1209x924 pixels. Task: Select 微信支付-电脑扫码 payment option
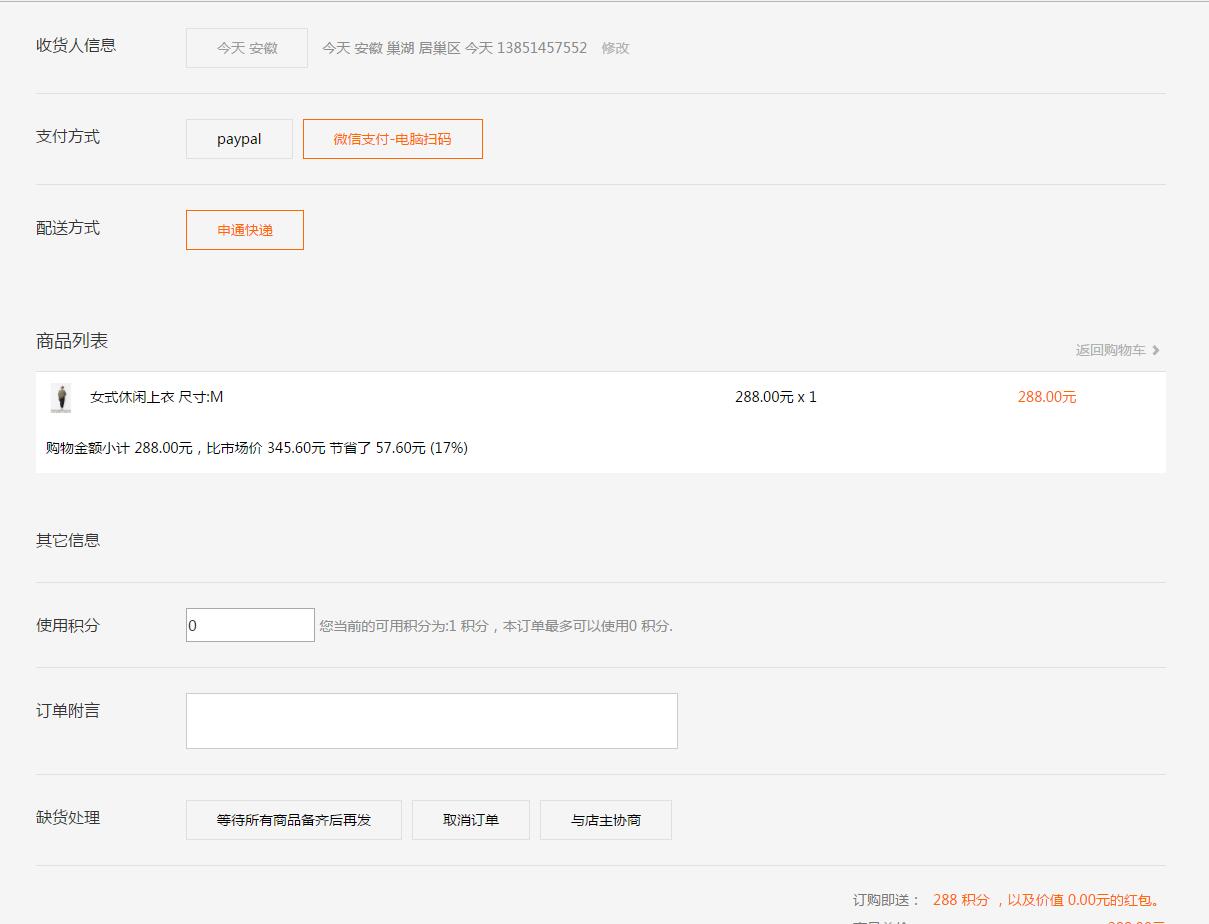click(392, 139)
